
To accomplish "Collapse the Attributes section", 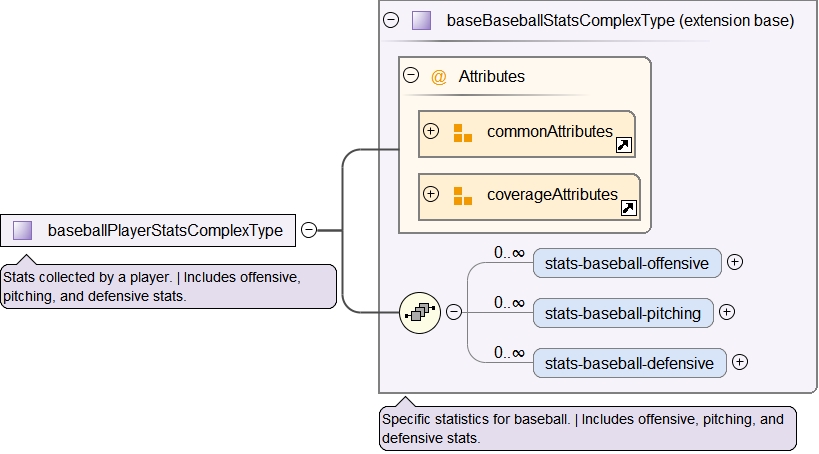I will pos(410,76).
